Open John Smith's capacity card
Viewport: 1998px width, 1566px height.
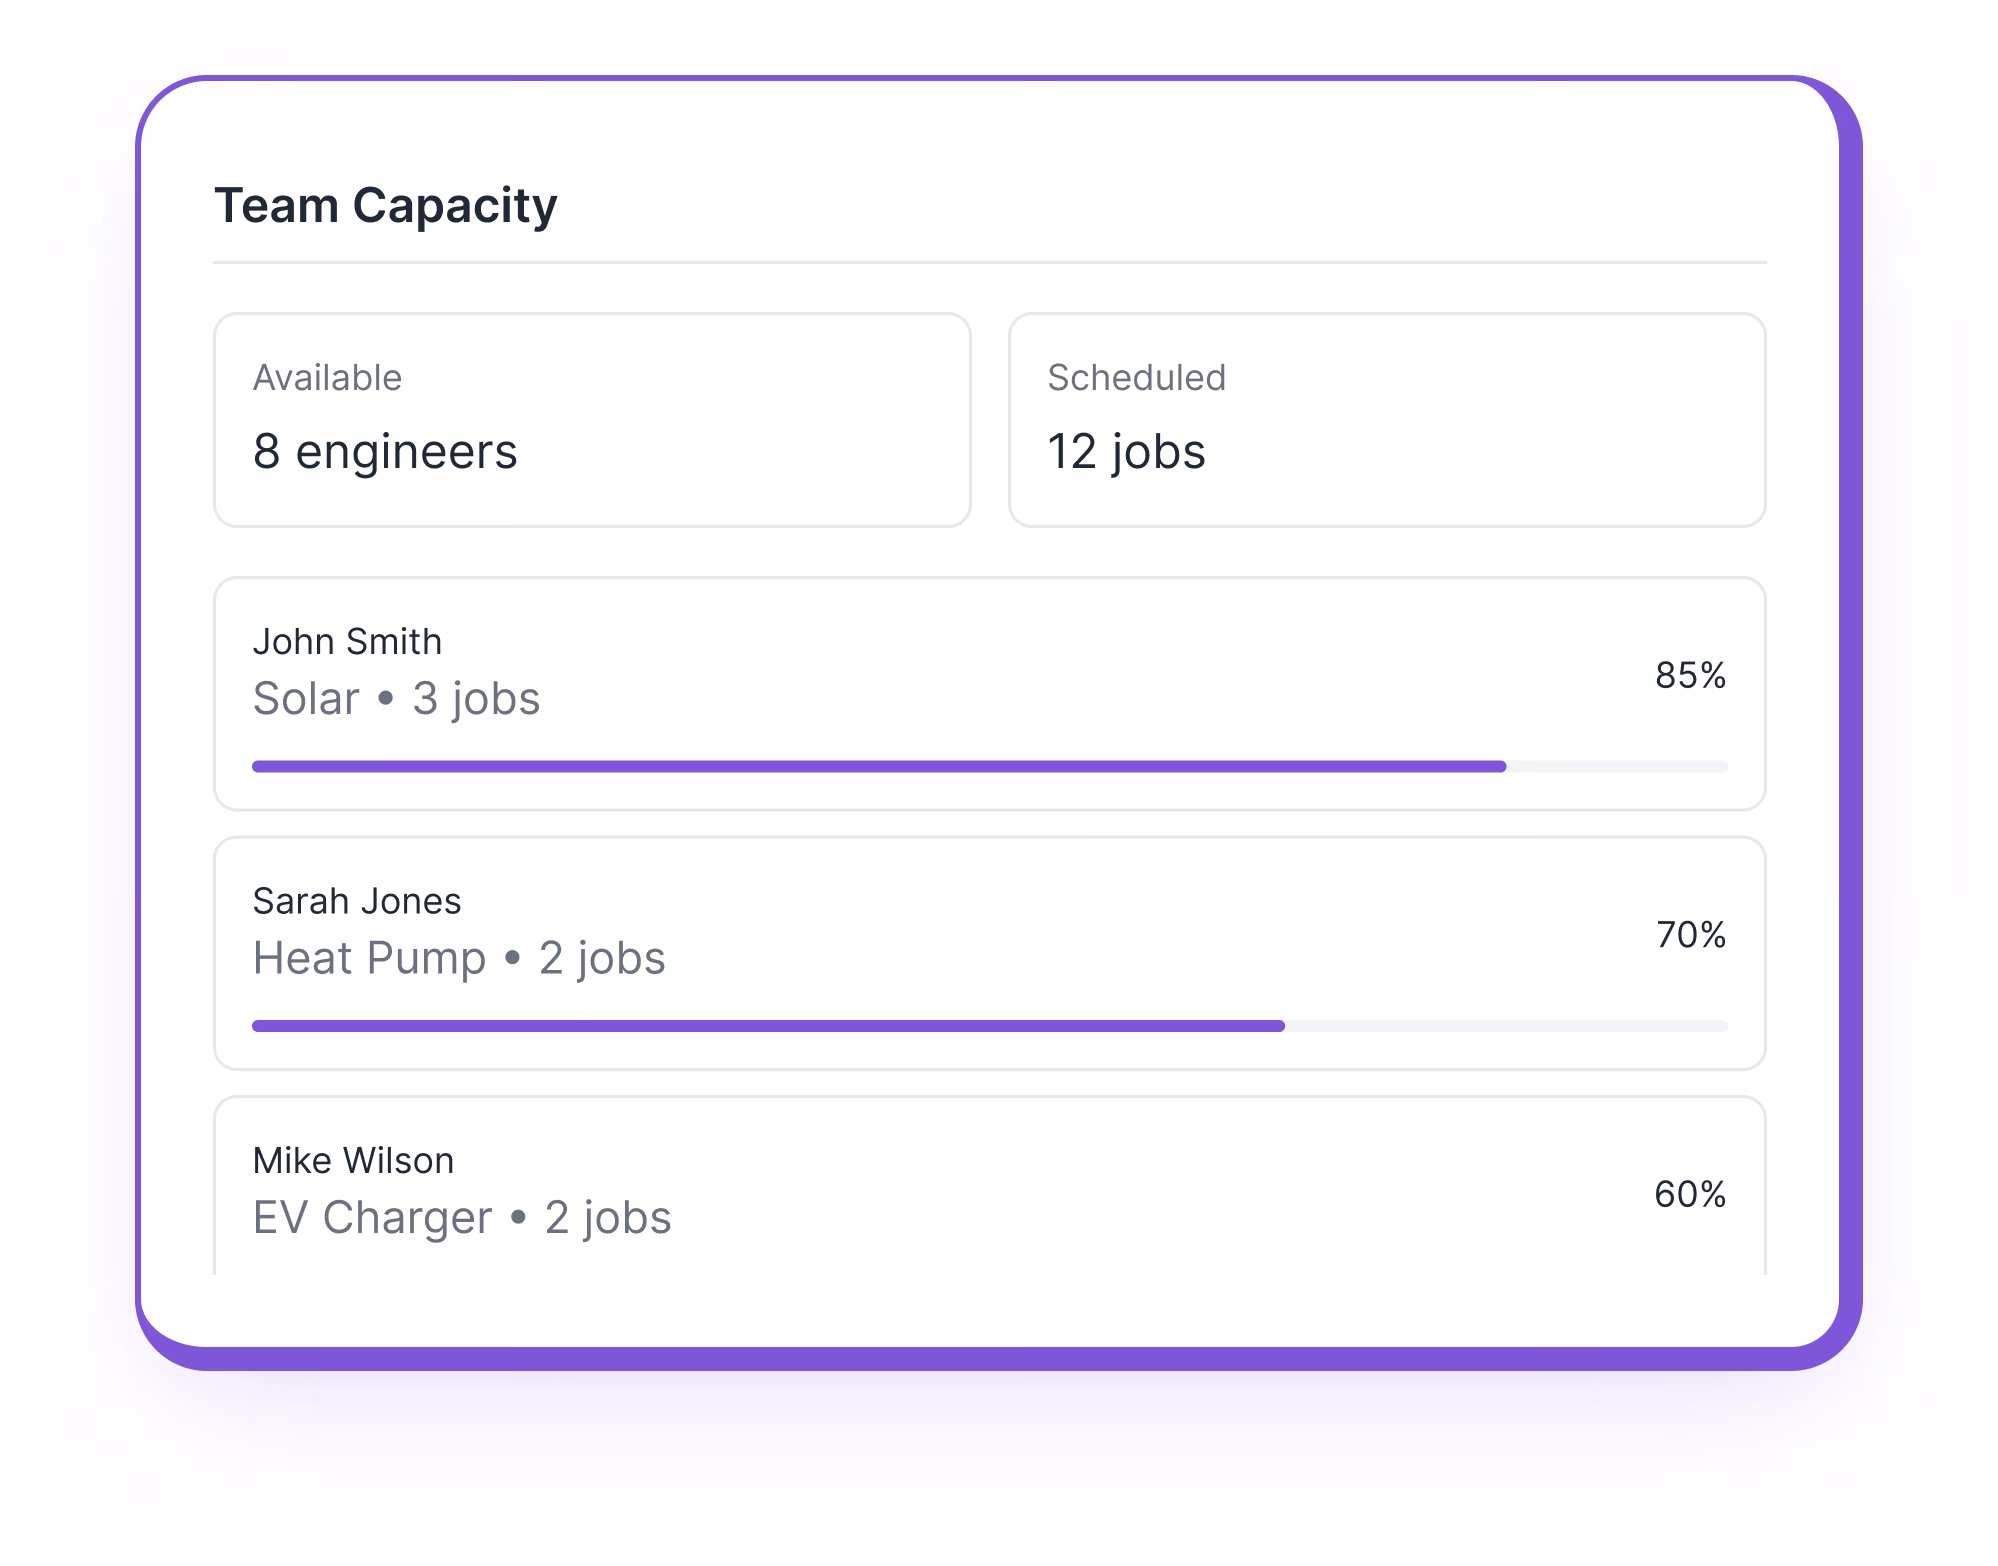tap(990, 693)
